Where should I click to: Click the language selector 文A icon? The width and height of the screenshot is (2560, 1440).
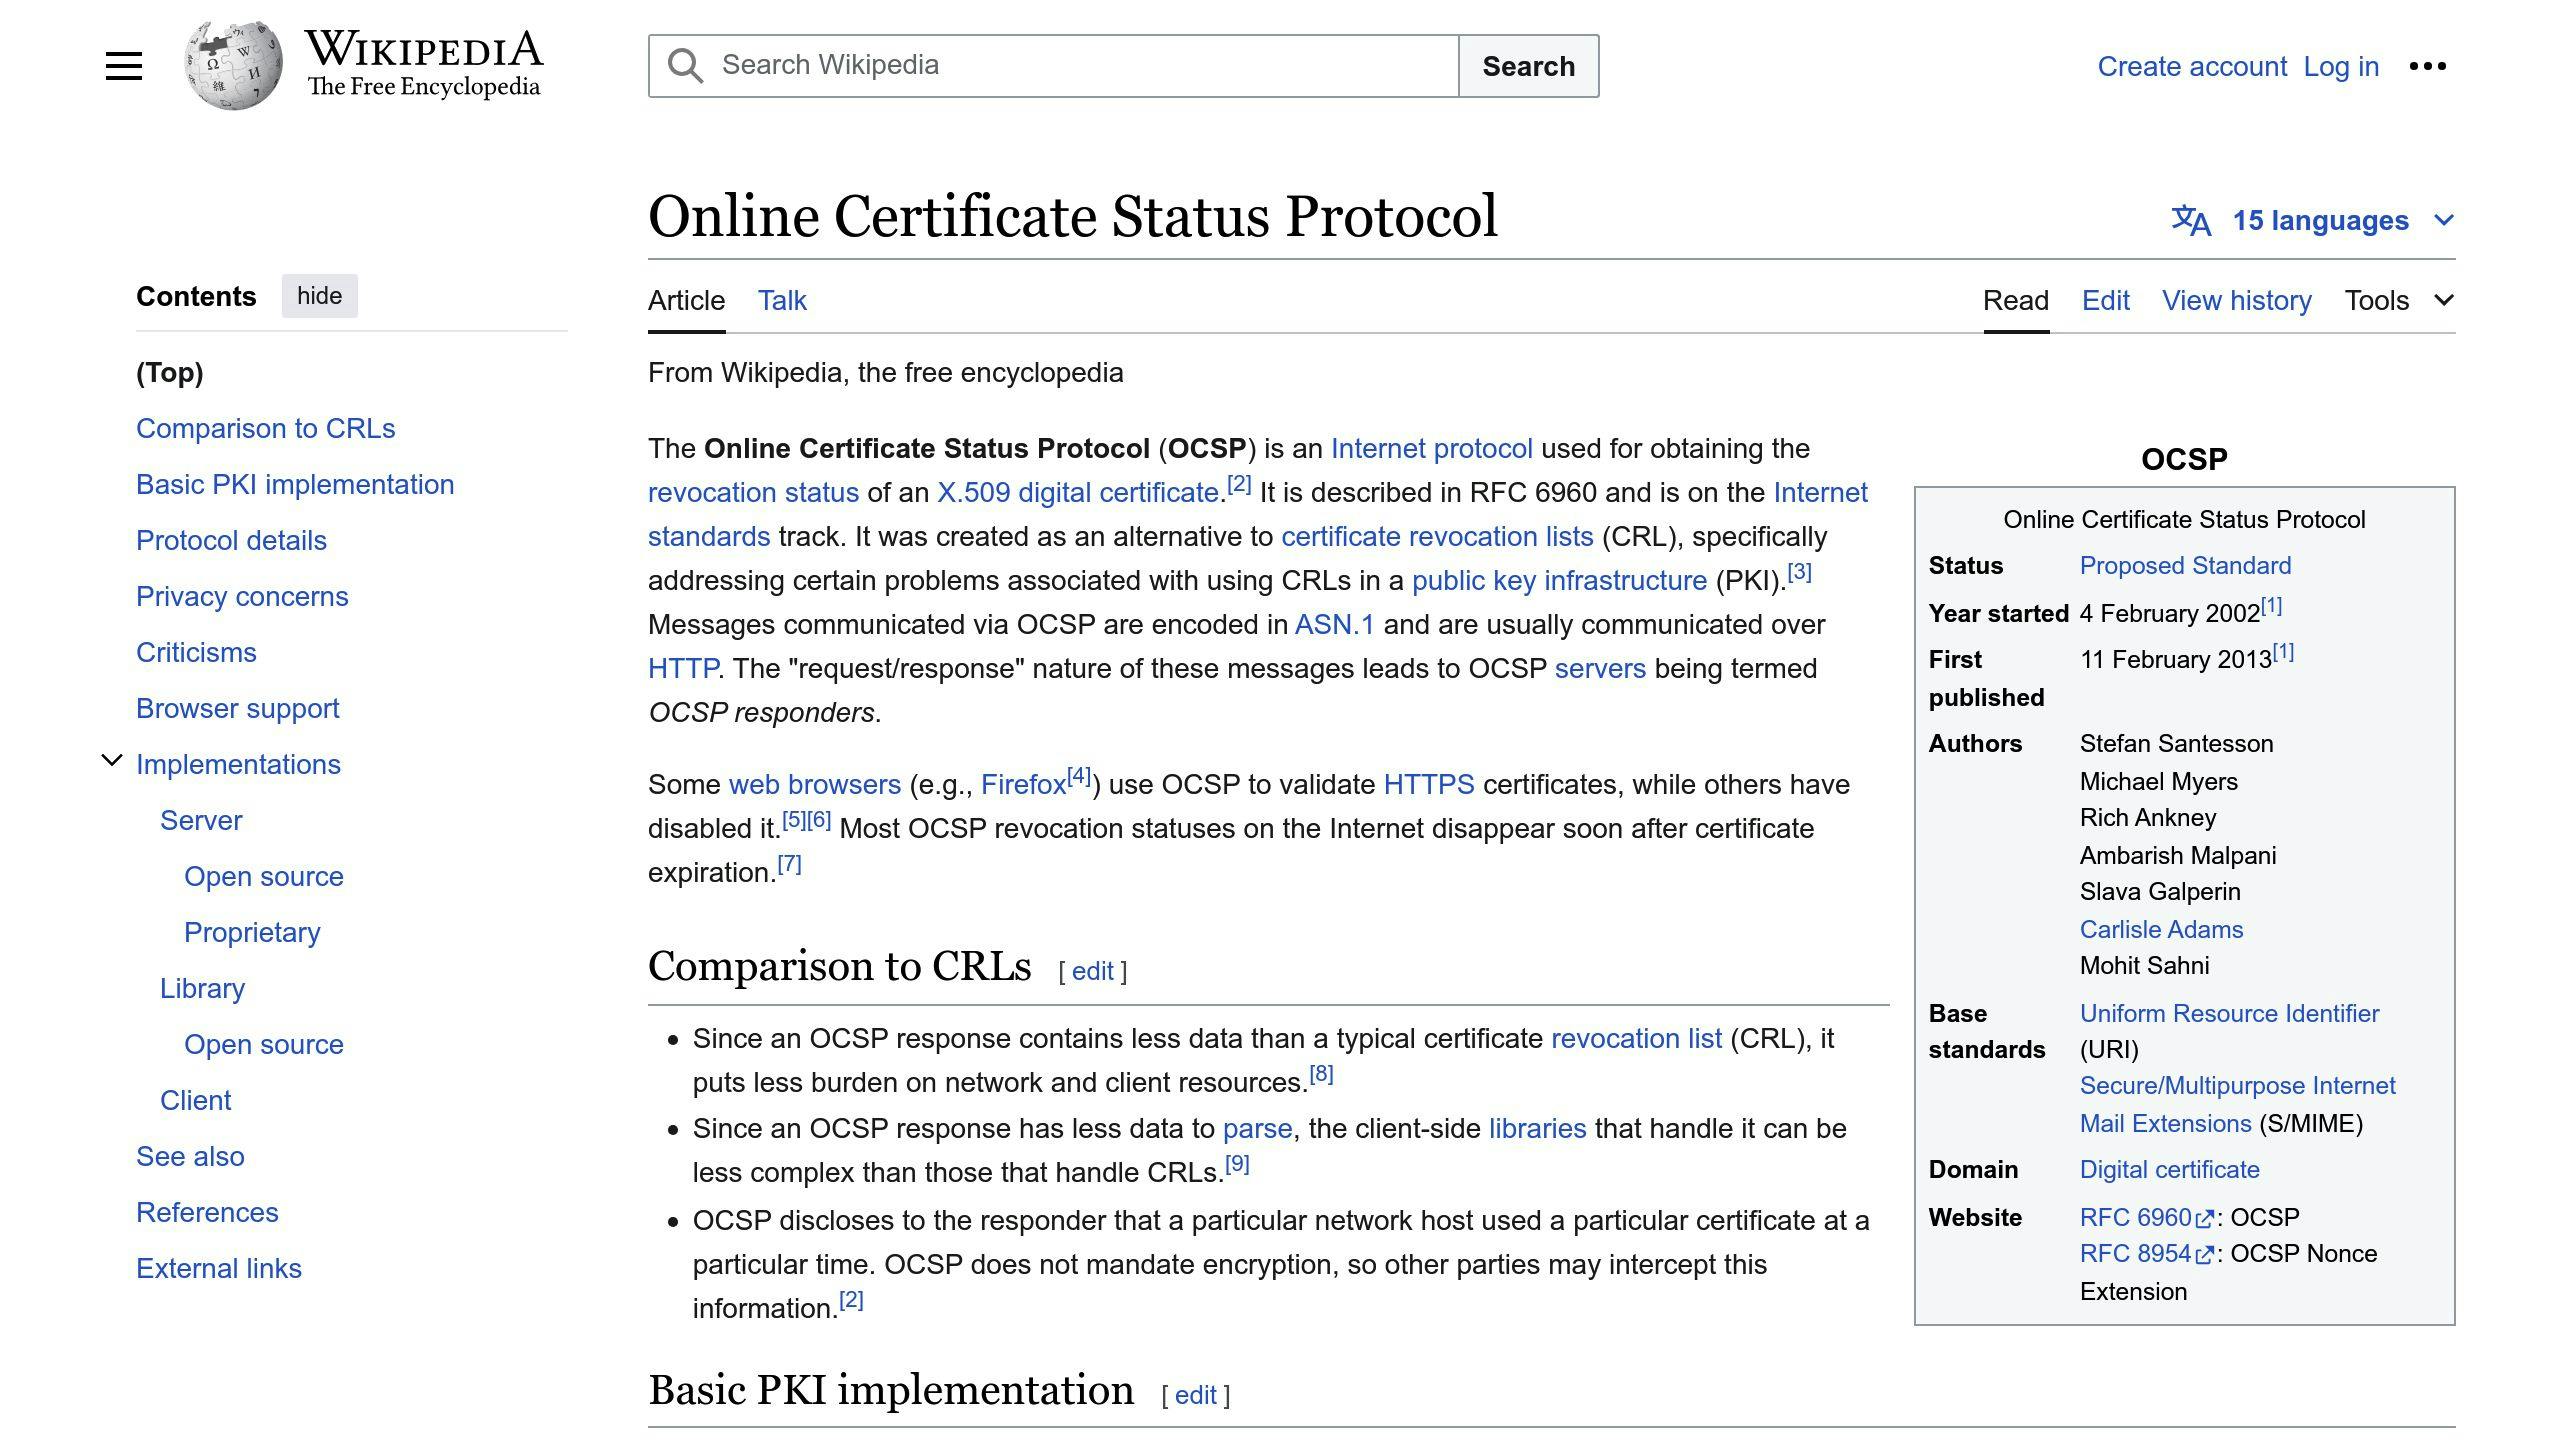click(2192, 220)
